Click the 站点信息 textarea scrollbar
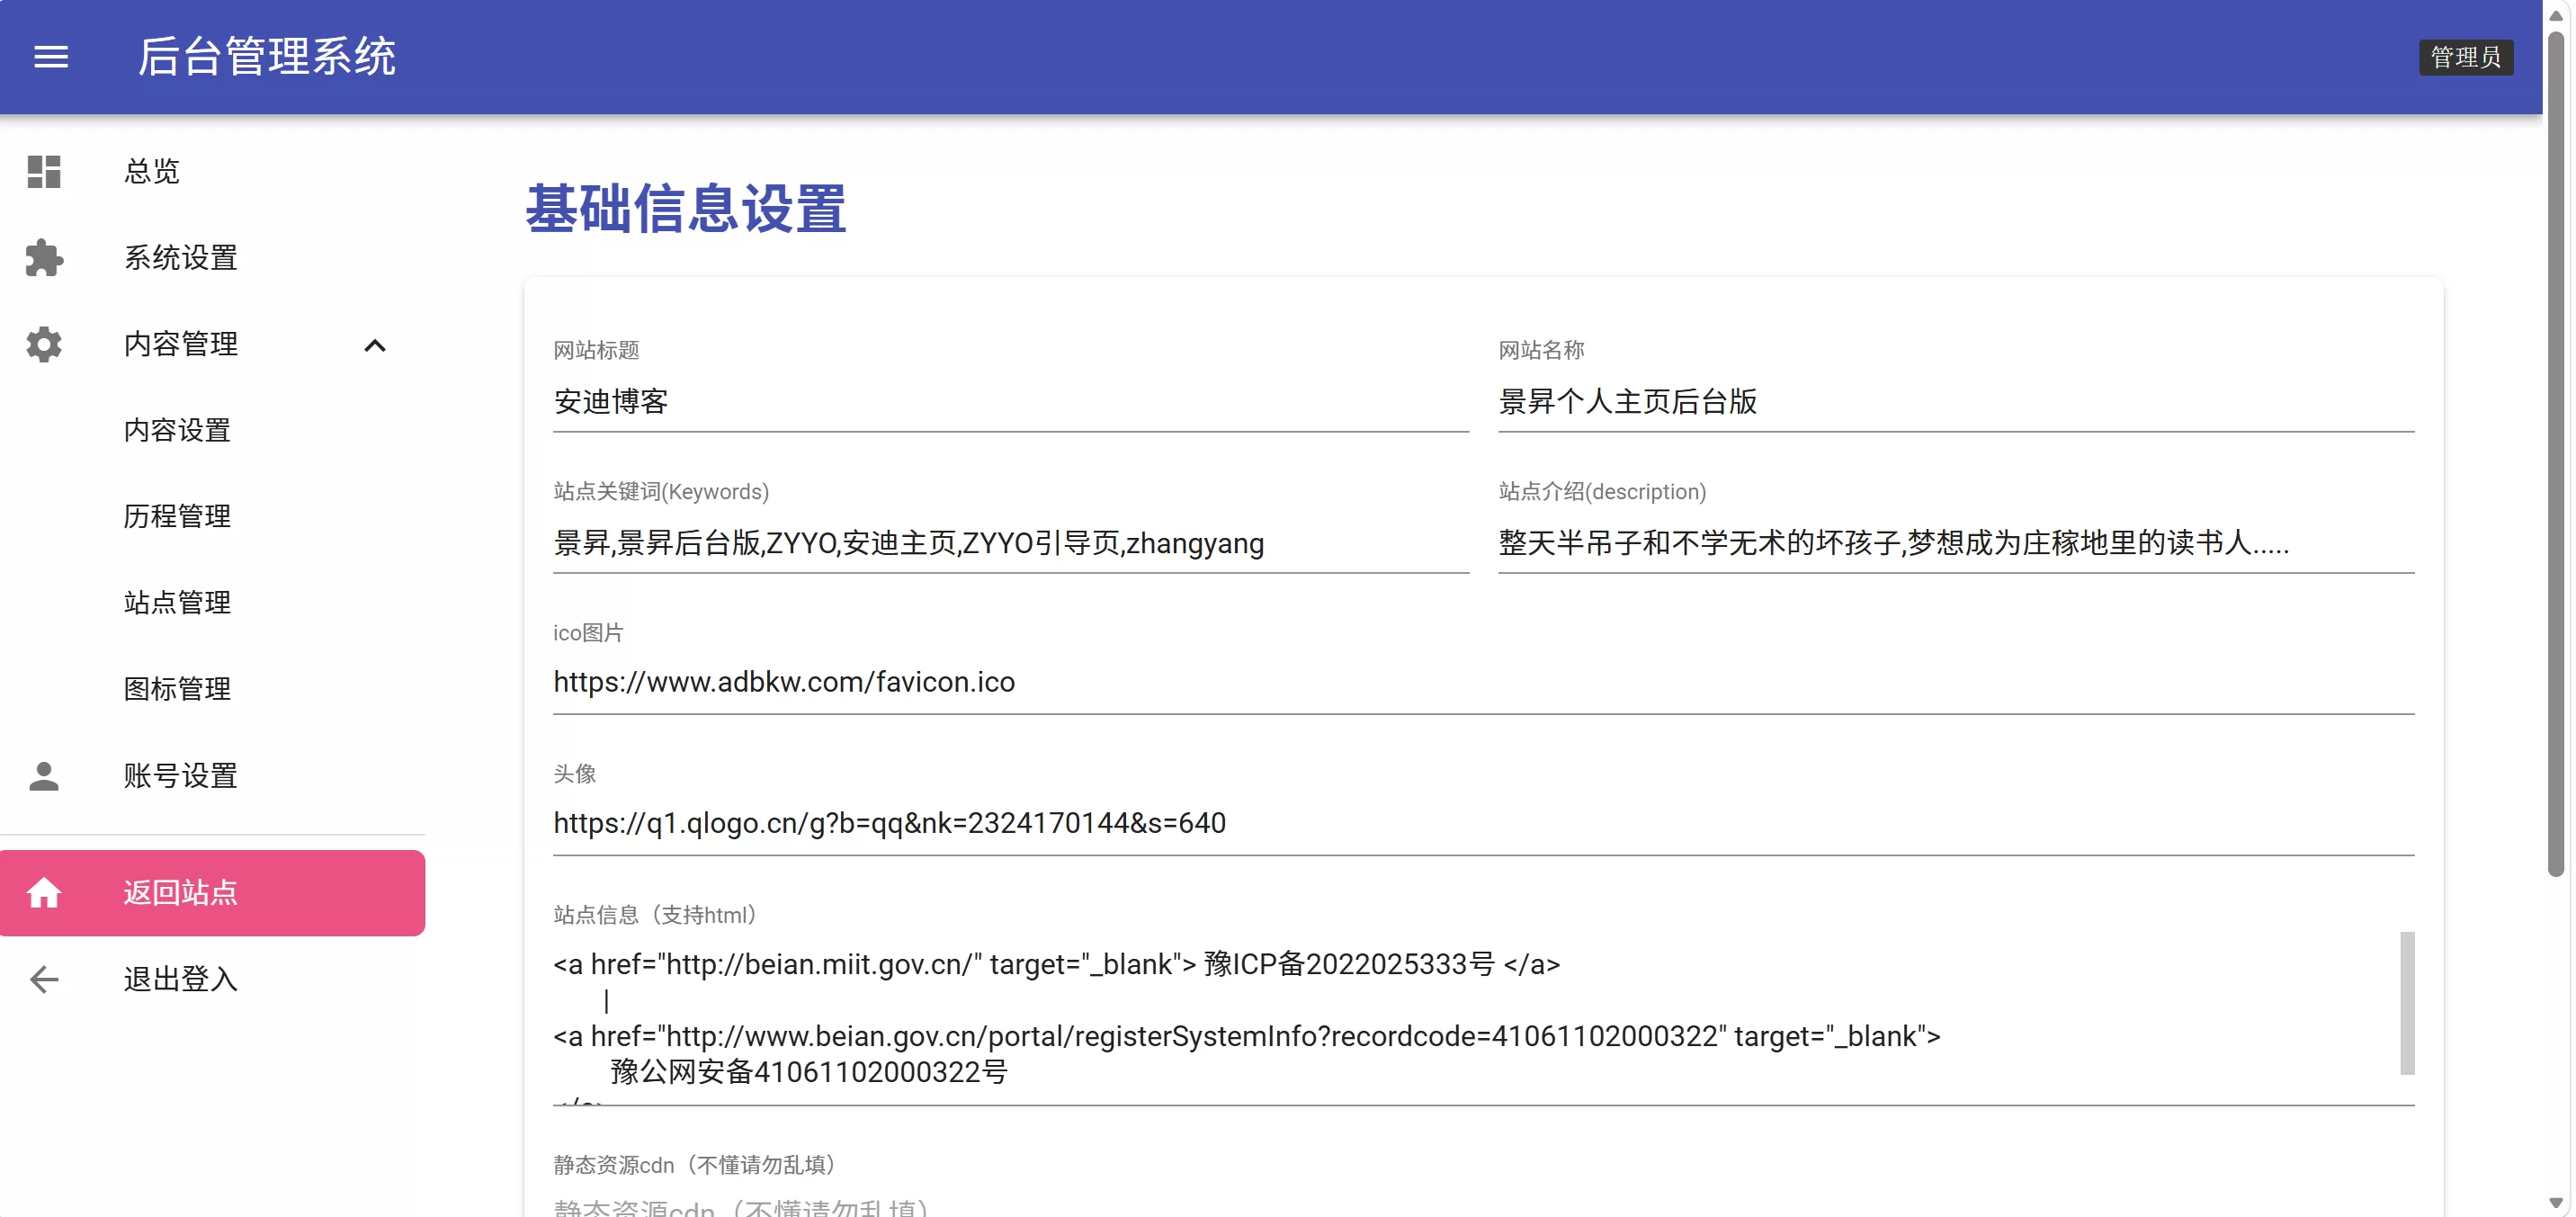The width and height of the screenshot is (2576, 1217). [2408, 1003]
